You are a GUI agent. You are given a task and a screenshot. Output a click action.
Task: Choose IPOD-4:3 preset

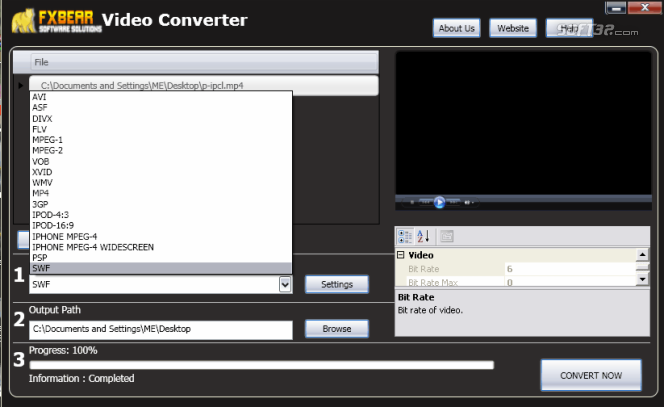[161, 215]
